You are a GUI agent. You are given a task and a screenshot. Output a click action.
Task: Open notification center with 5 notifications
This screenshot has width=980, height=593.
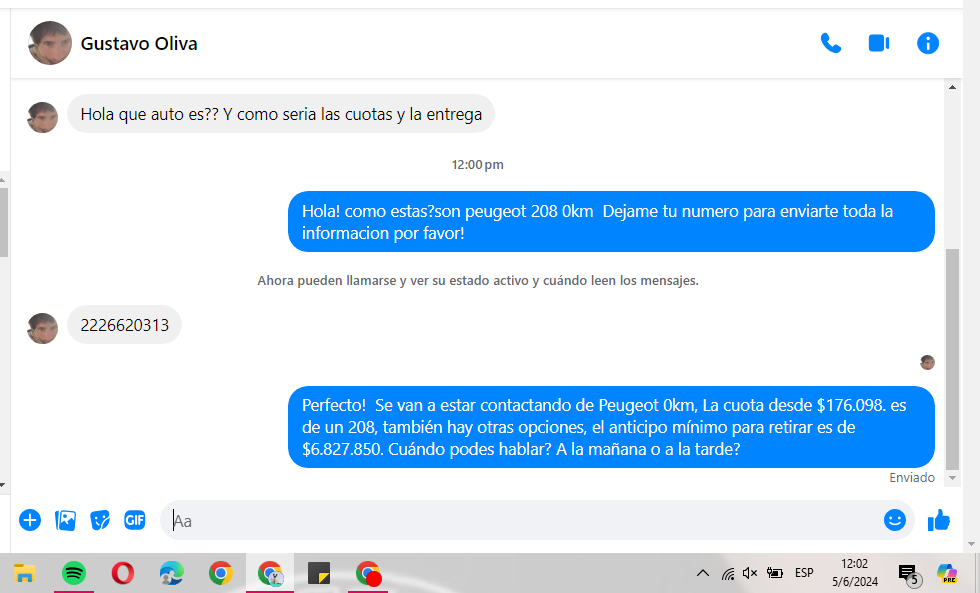click(909, 574)
